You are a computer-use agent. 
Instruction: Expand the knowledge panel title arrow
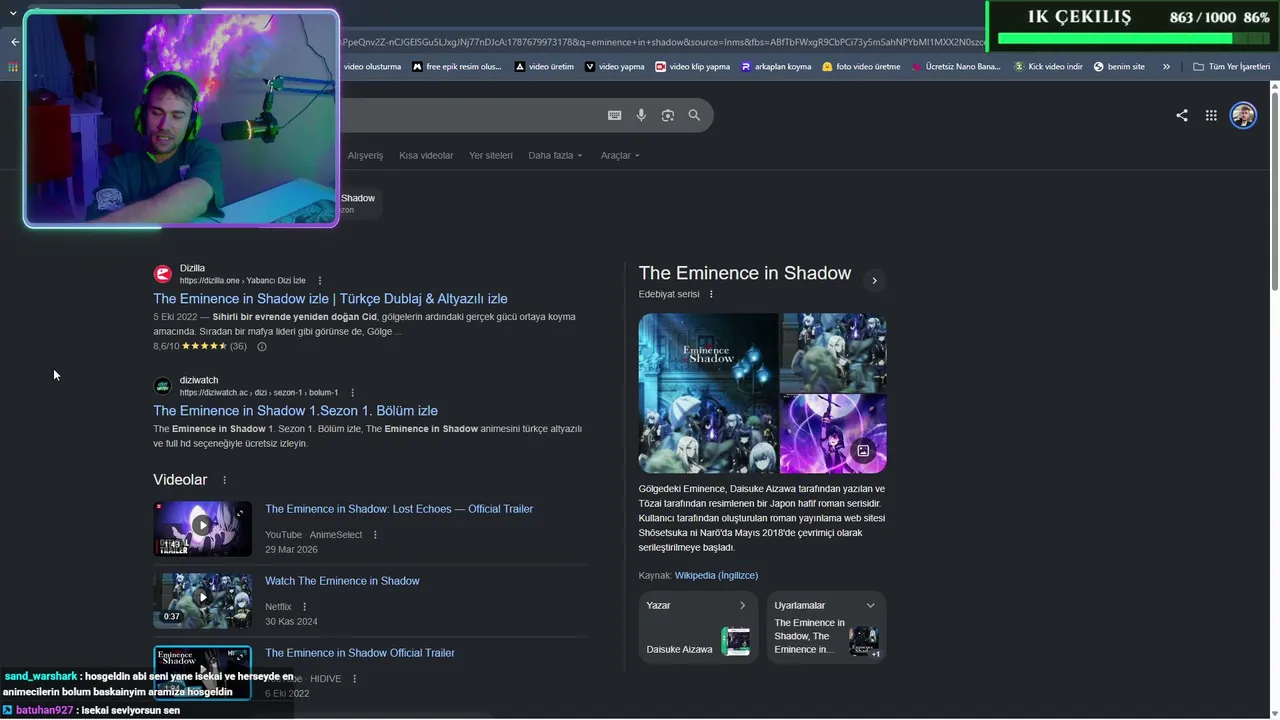tap(874, 281)
